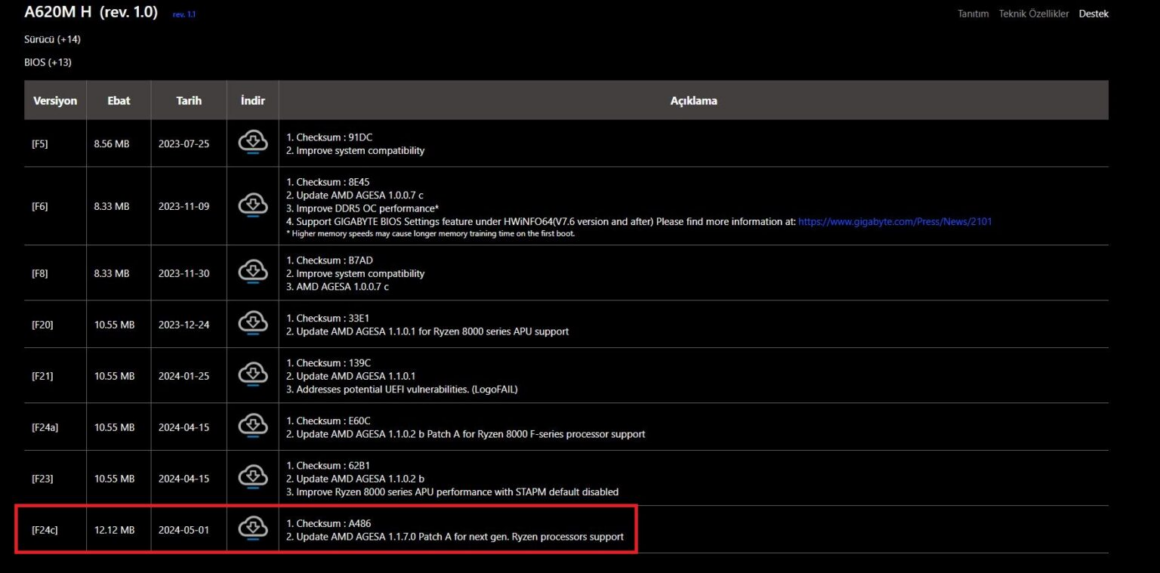Viewport: 1160px width, 573px height.
Task: Open the Teknik Özellikler tab
Action: coord(1033,14)
